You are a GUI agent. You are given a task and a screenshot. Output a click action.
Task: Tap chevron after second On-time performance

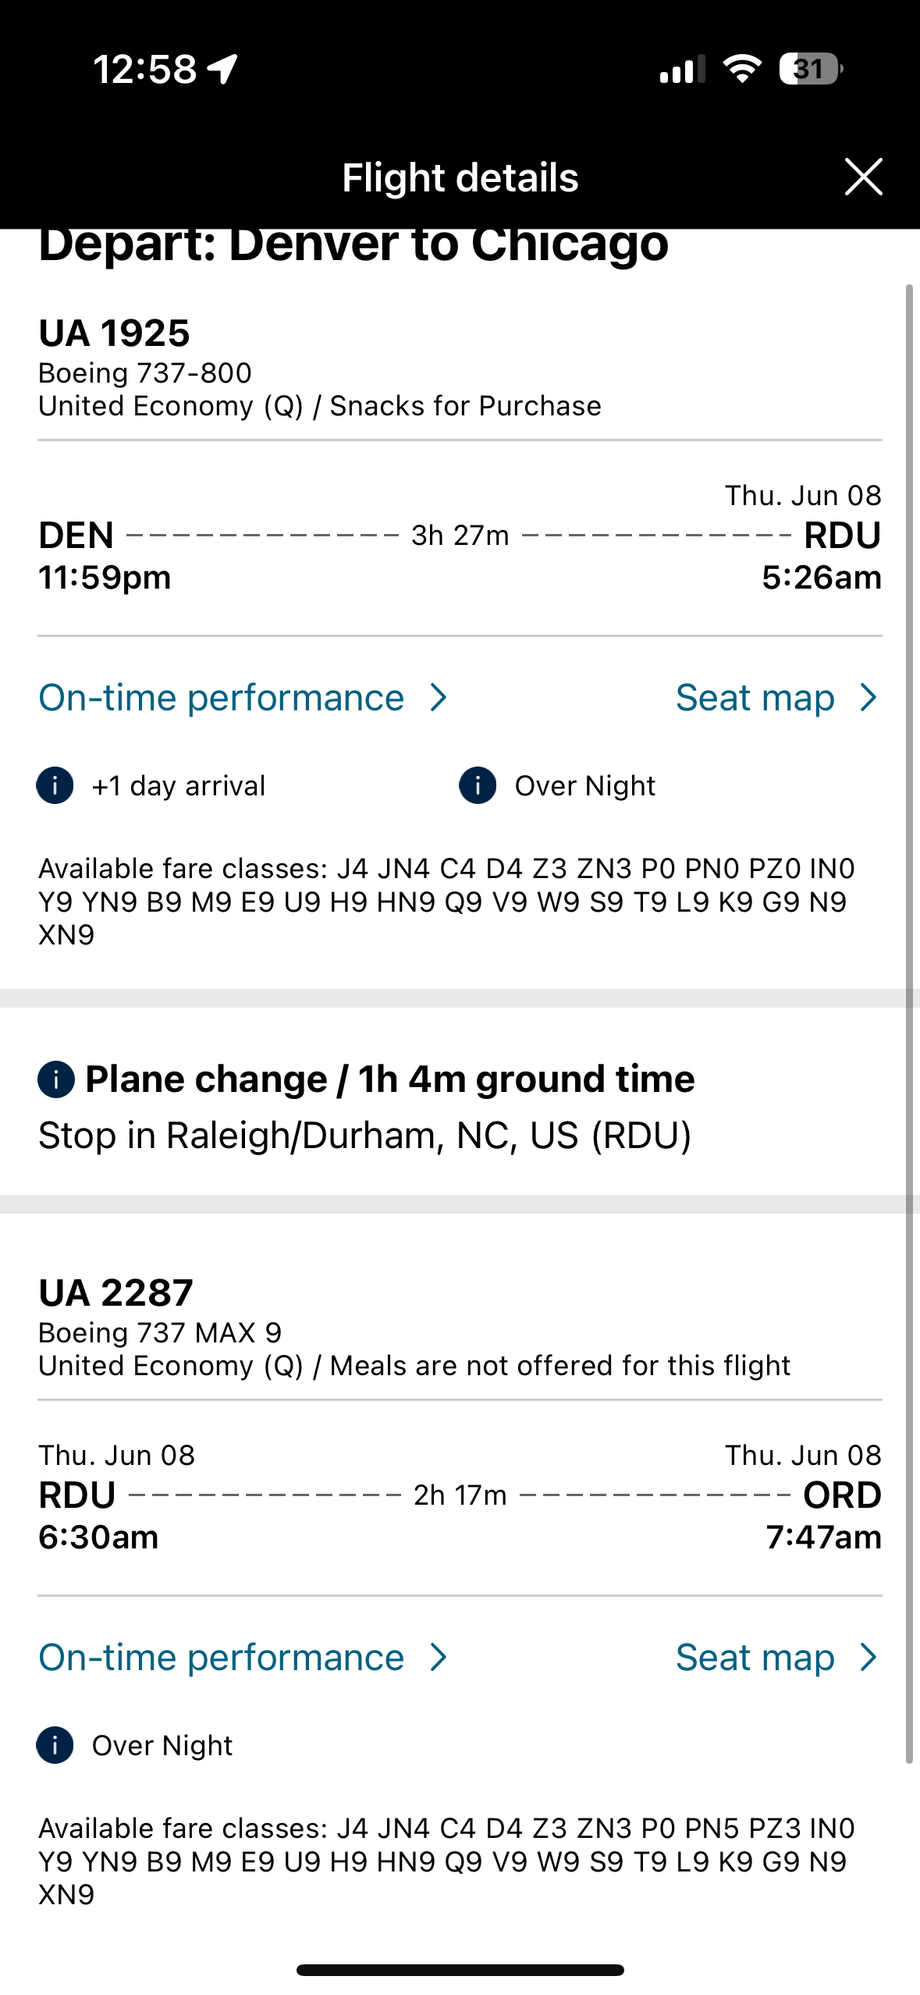[x=438, y=1658]
